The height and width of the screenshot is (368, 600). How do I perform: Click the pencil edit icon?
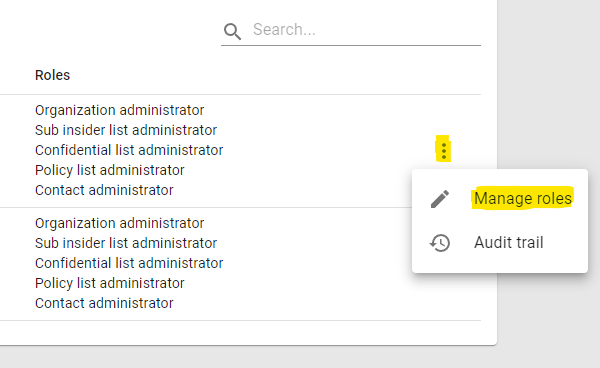pos(440,199)
